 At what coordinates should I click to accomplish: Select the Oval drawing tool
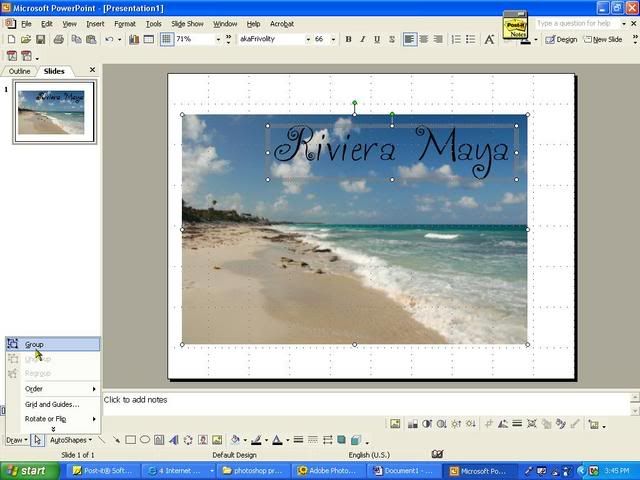[145, 440]
